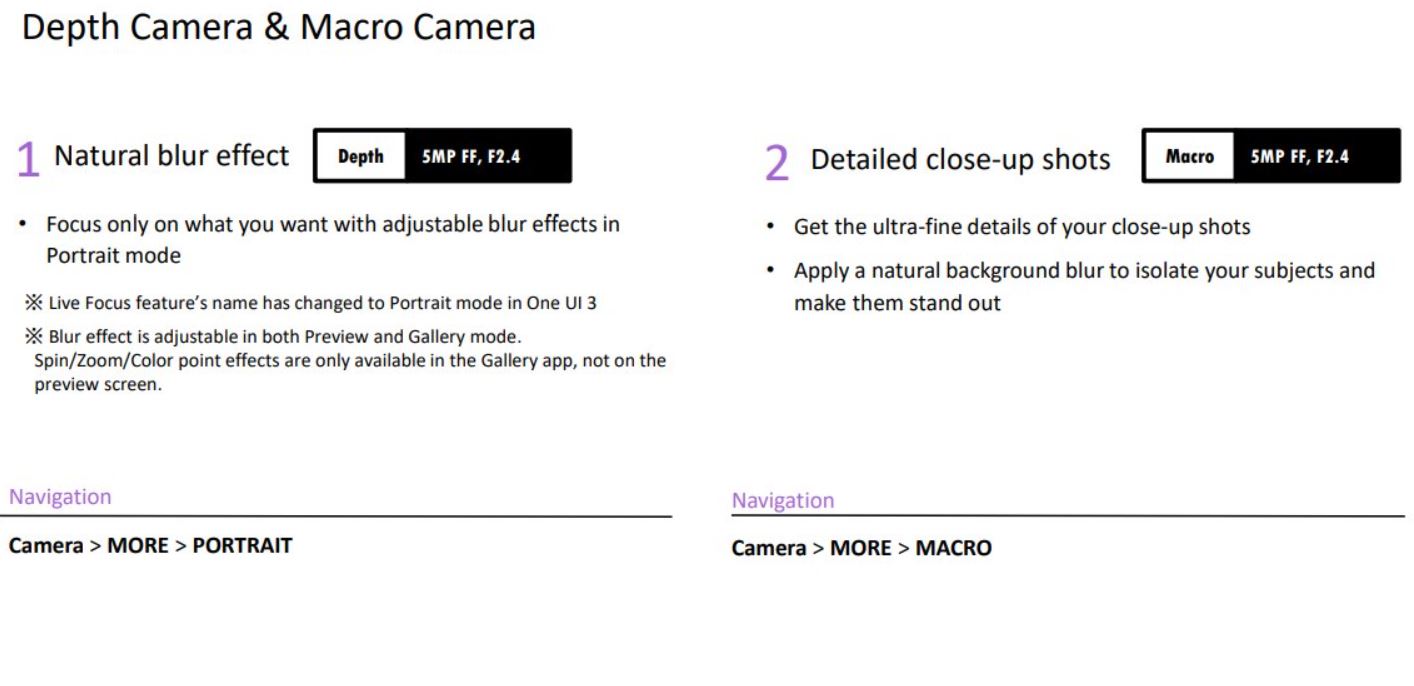Click MORE in the PORTRAIT navigation path
Image resolution: width=1414 pixels, height=686 pixels.
pyautogui.click(x=137, y=546)
